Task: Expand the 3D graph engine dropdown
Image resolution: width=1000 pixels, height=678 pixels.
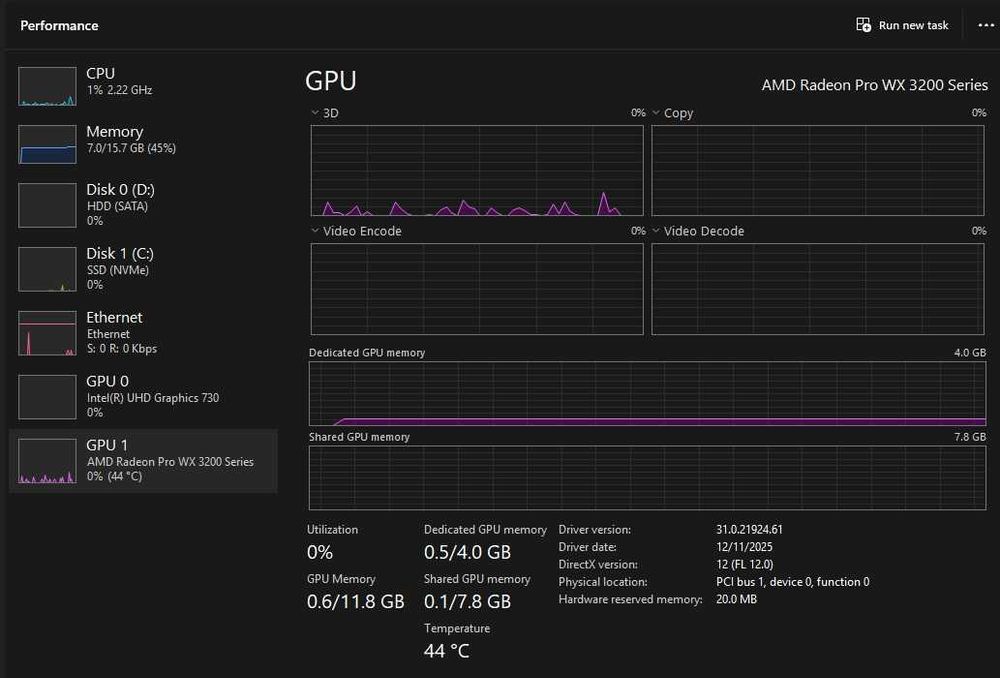Action: [316, 113]
